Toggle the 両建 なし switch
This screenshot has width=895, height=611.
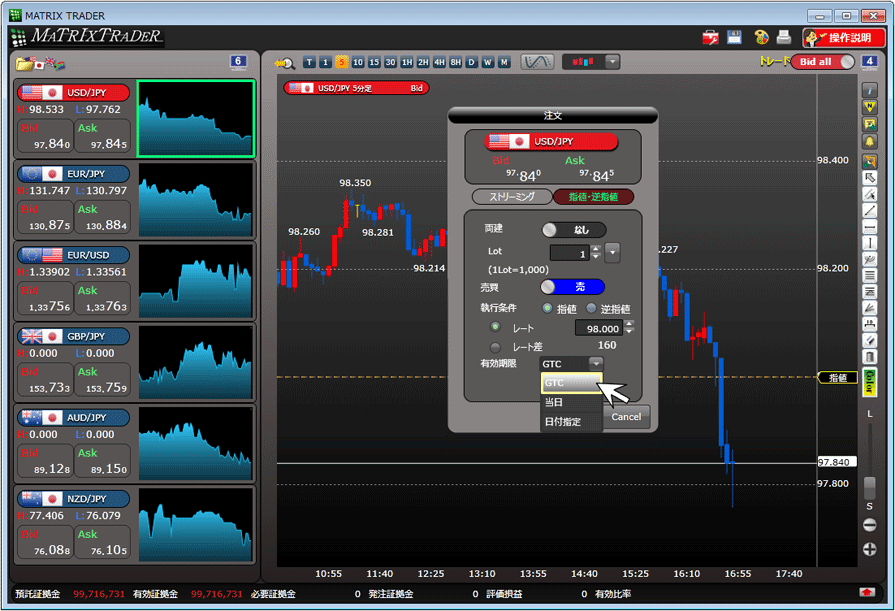coord(574,230)
